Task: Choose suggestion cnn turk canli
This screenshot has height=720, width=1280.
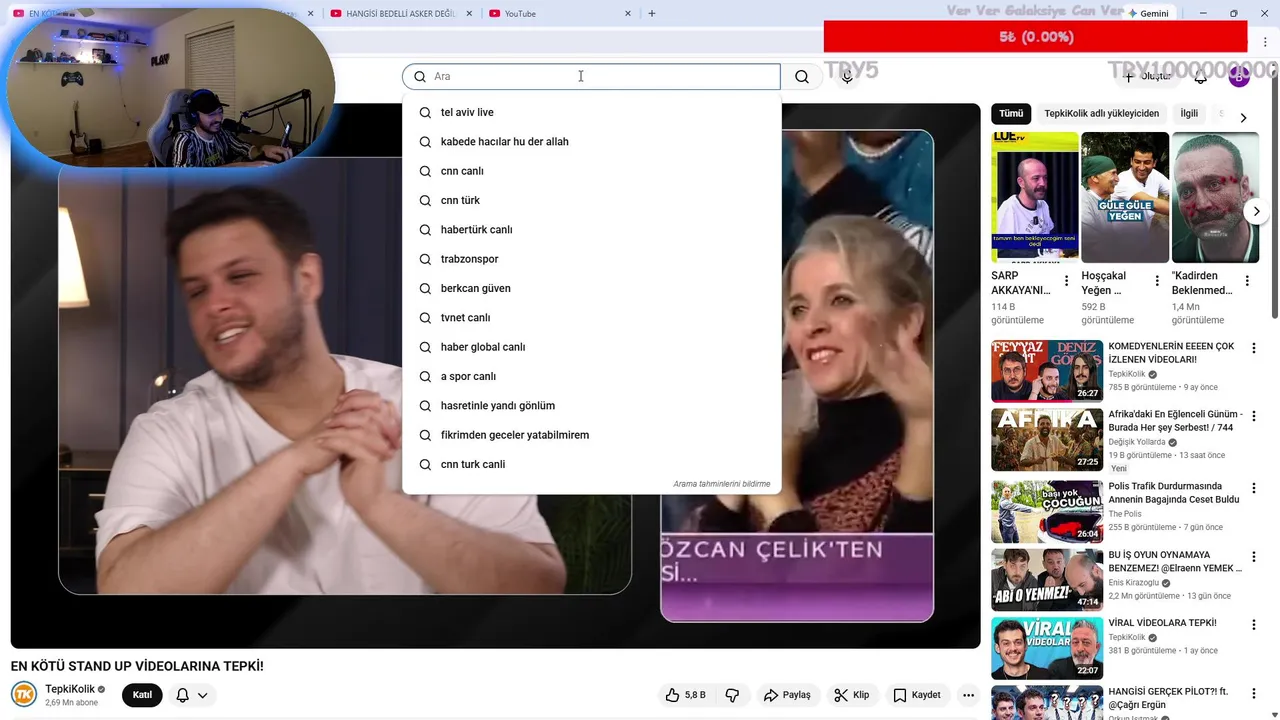Action: point(591,464)
